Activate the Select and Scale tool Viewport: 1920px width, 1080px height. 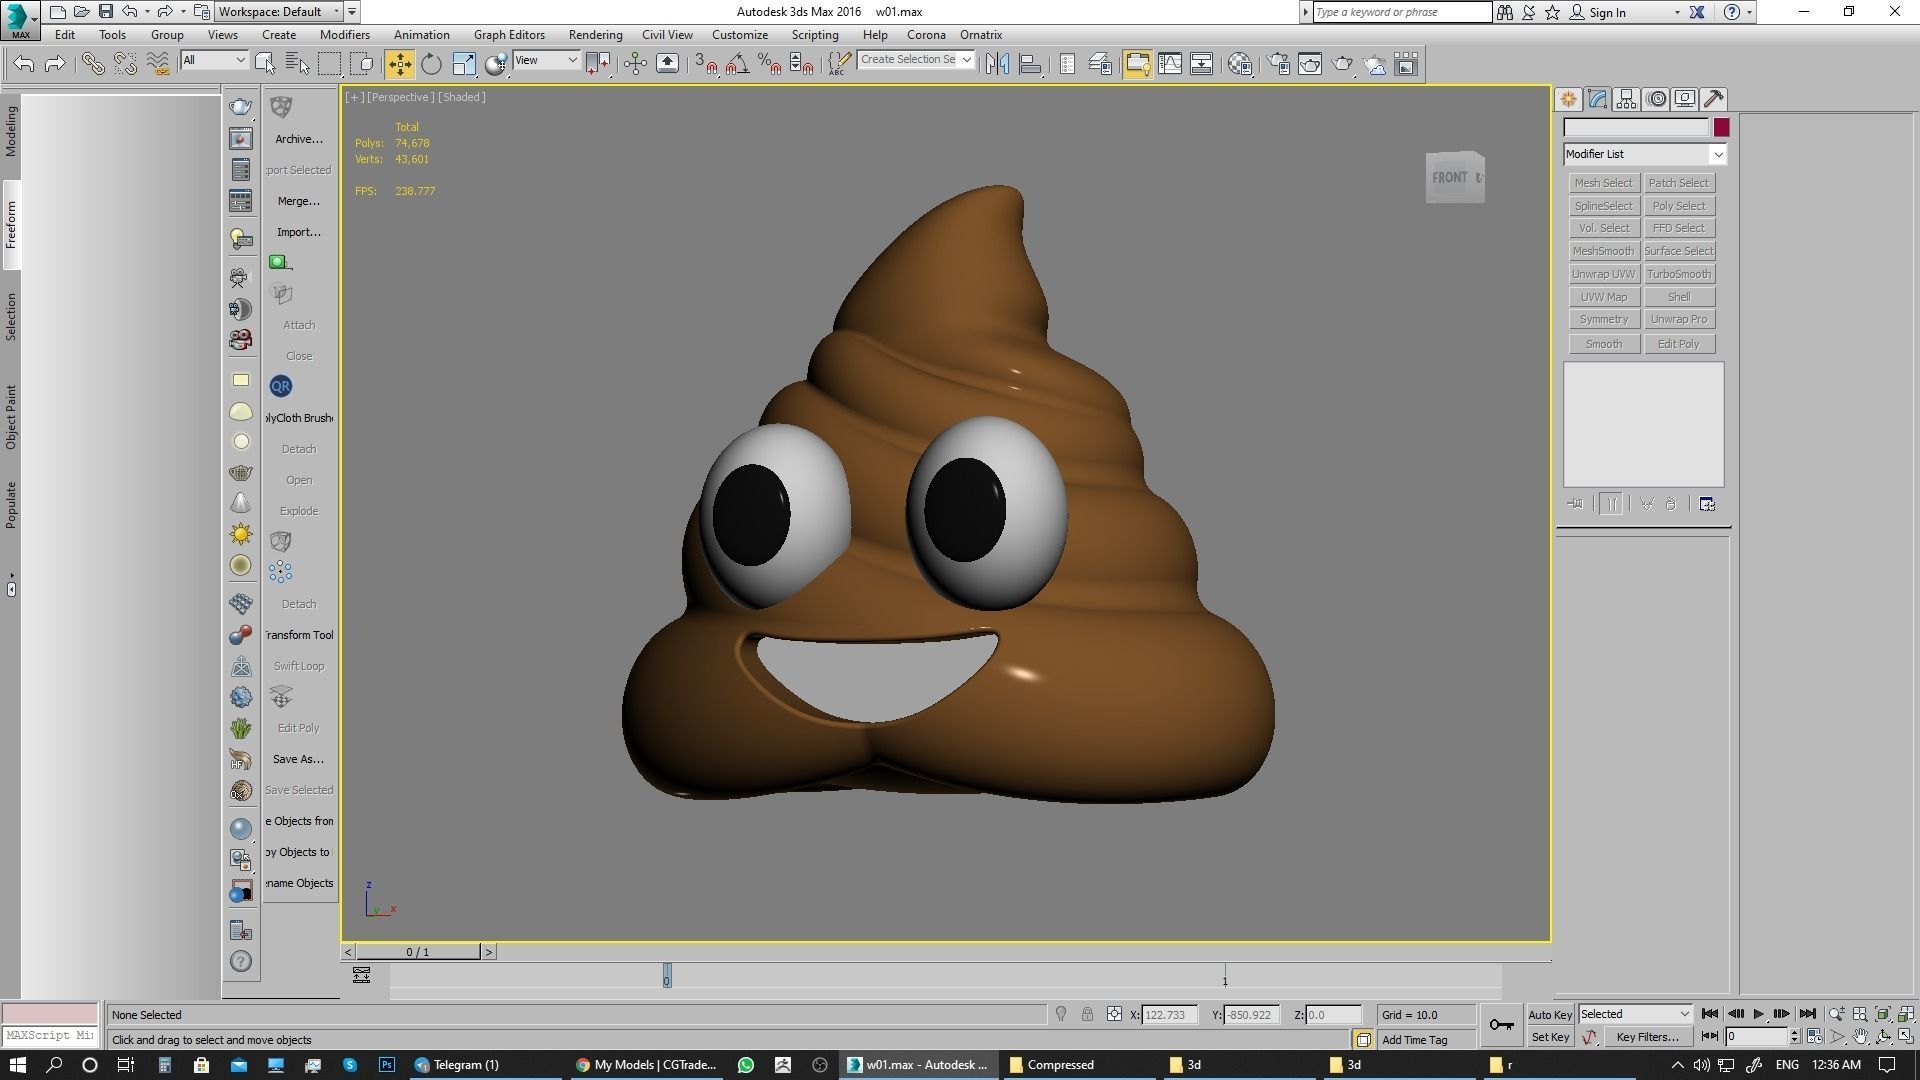[464, 64]
